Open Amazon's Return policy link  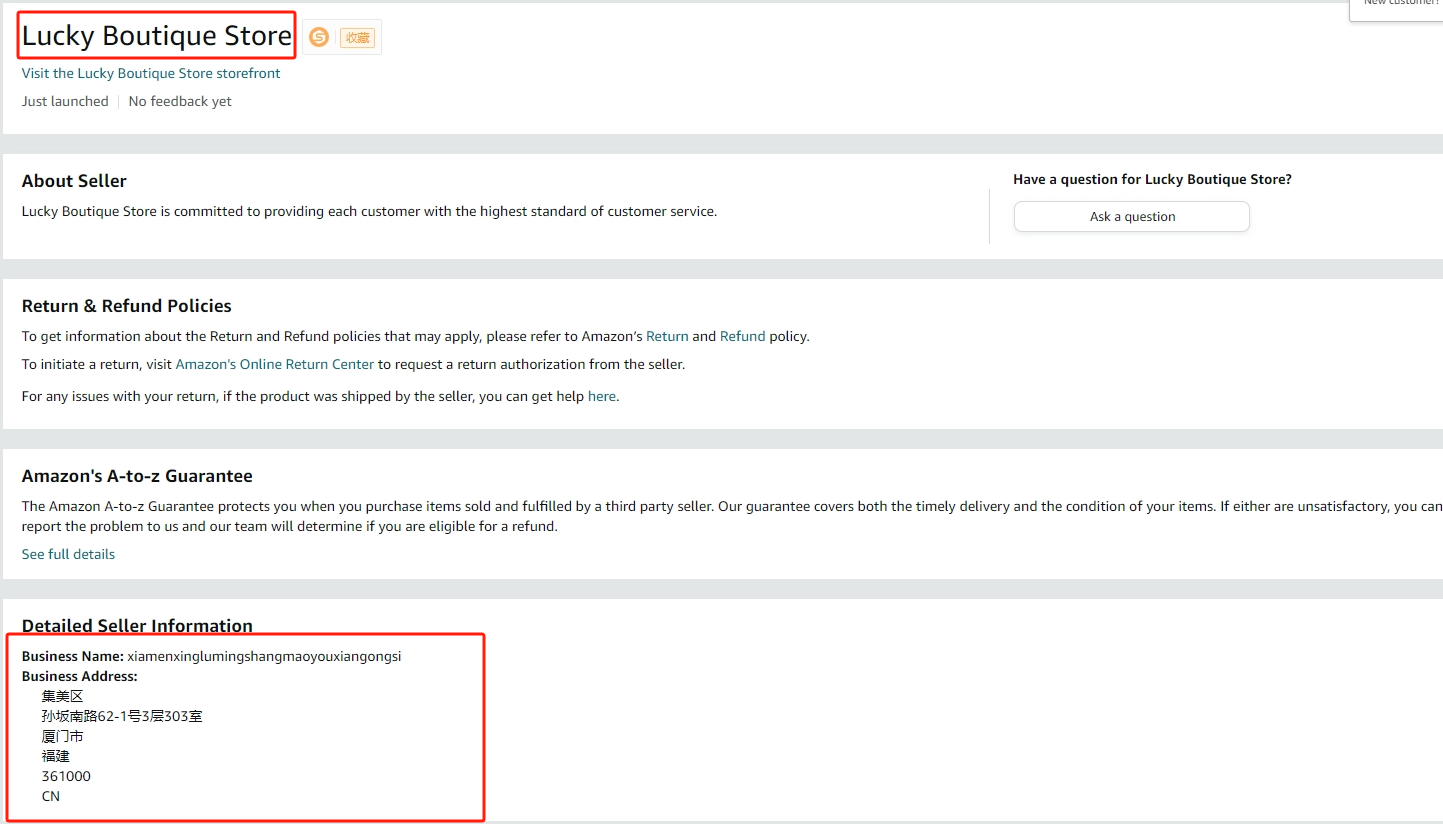tap(667, 336)
